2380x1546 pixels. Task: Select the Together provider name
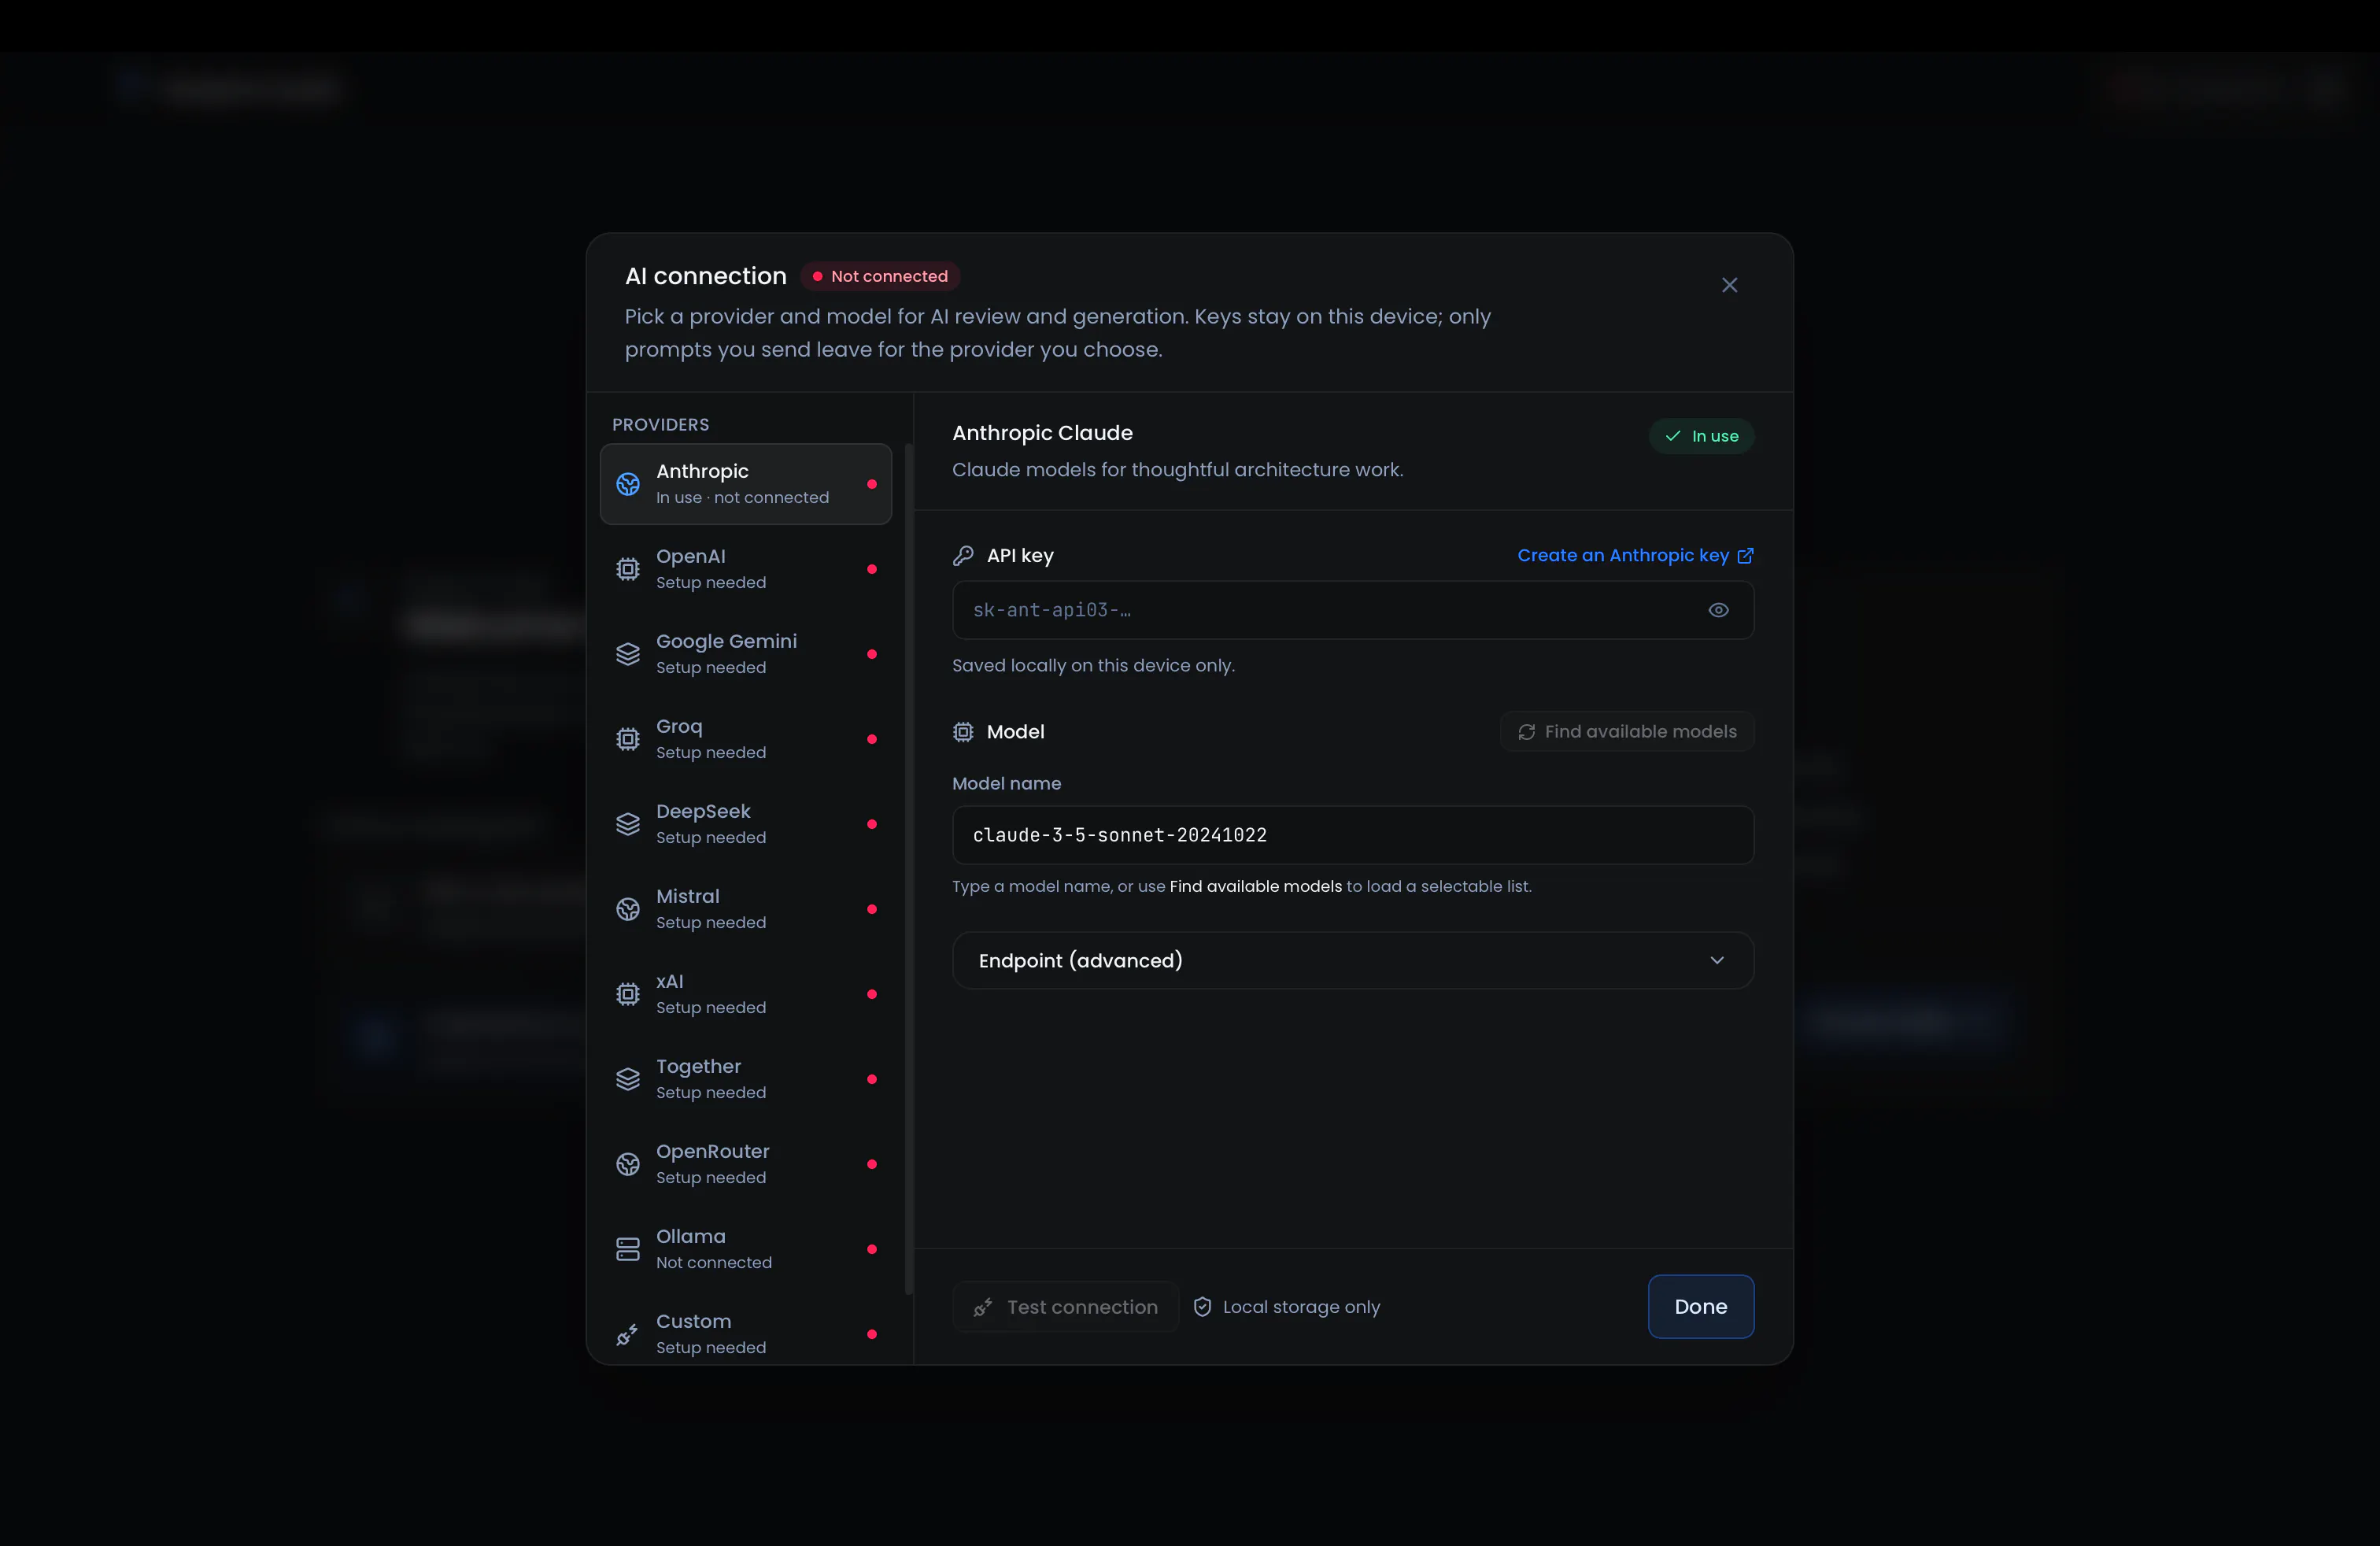click(698, 1067)
